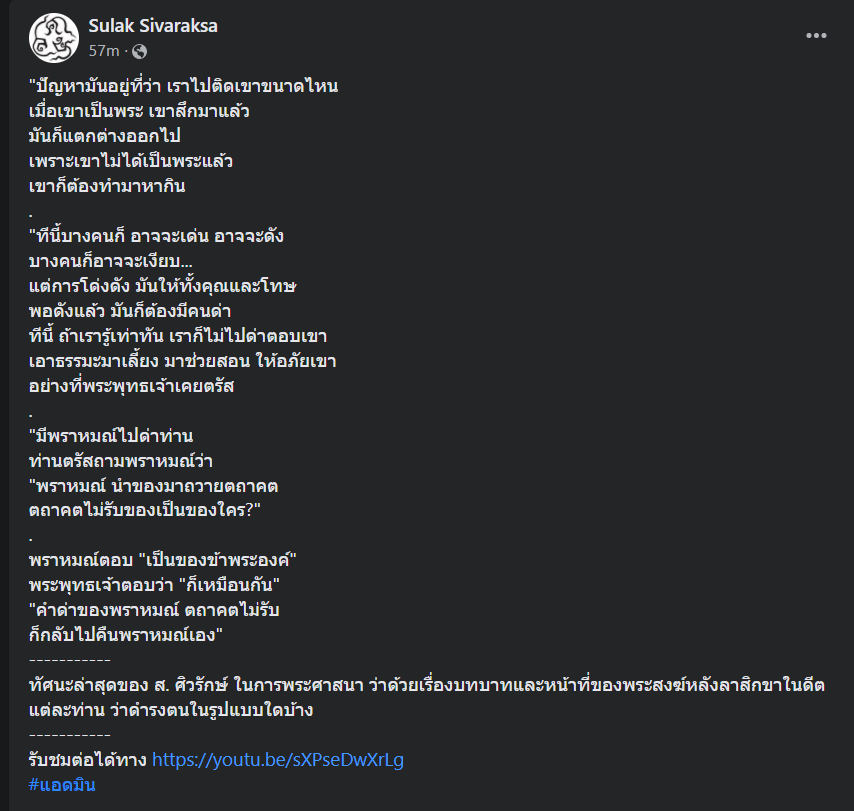The height and width of the screenshot is (811, 854).
Task: Click the #แอดมิน hashtag
Action: coord(62,785)
